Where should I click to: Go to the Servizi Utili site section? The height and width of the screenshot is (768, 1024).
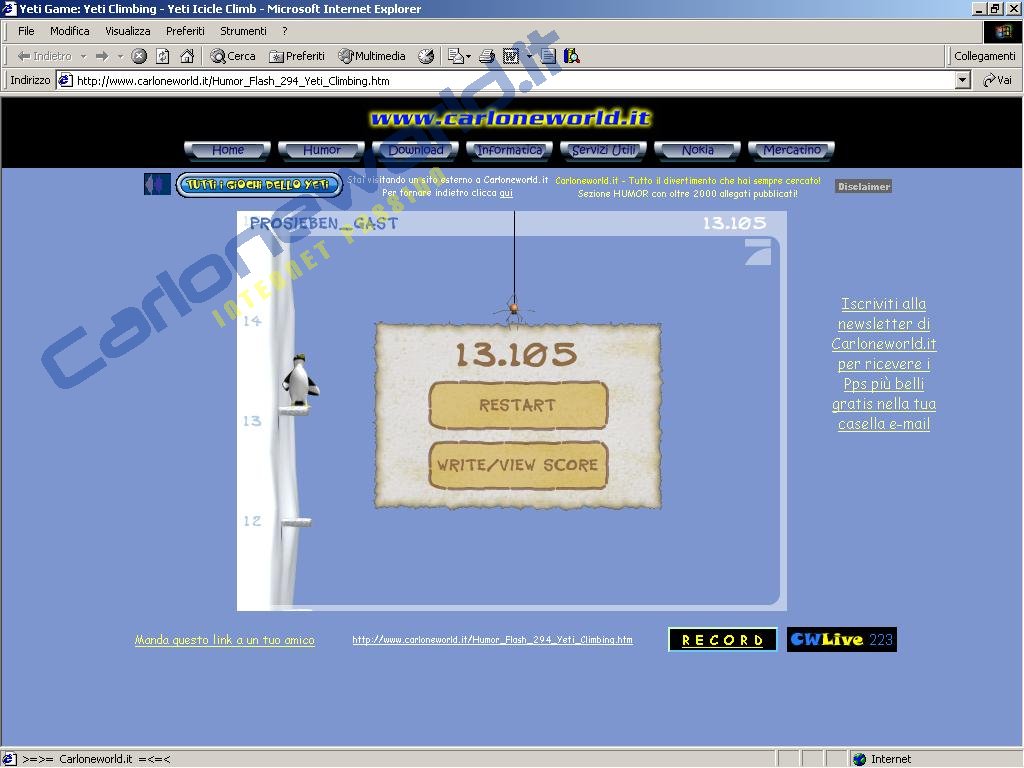[x=603, y=151]
